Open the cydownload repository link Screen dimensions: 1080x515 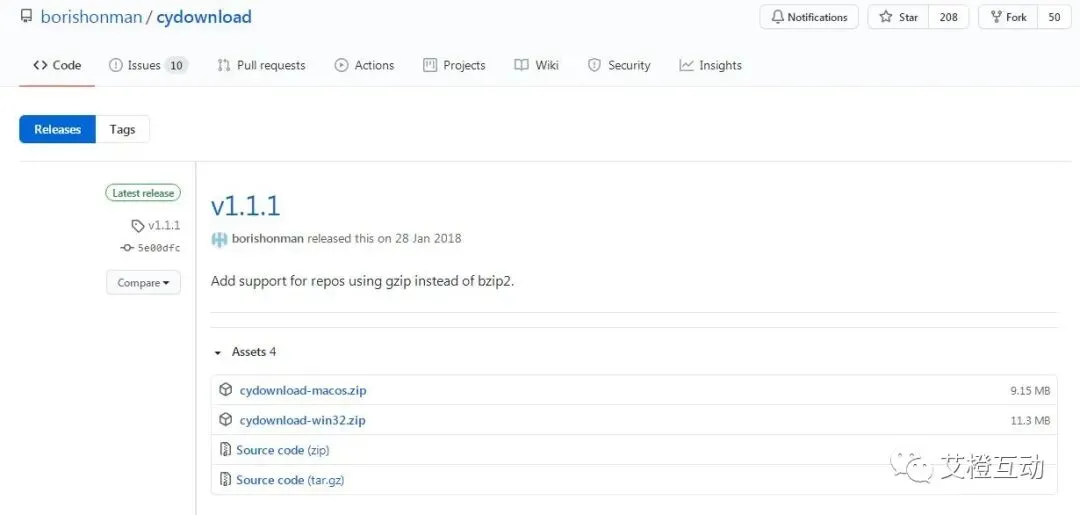tap(204, 17)
